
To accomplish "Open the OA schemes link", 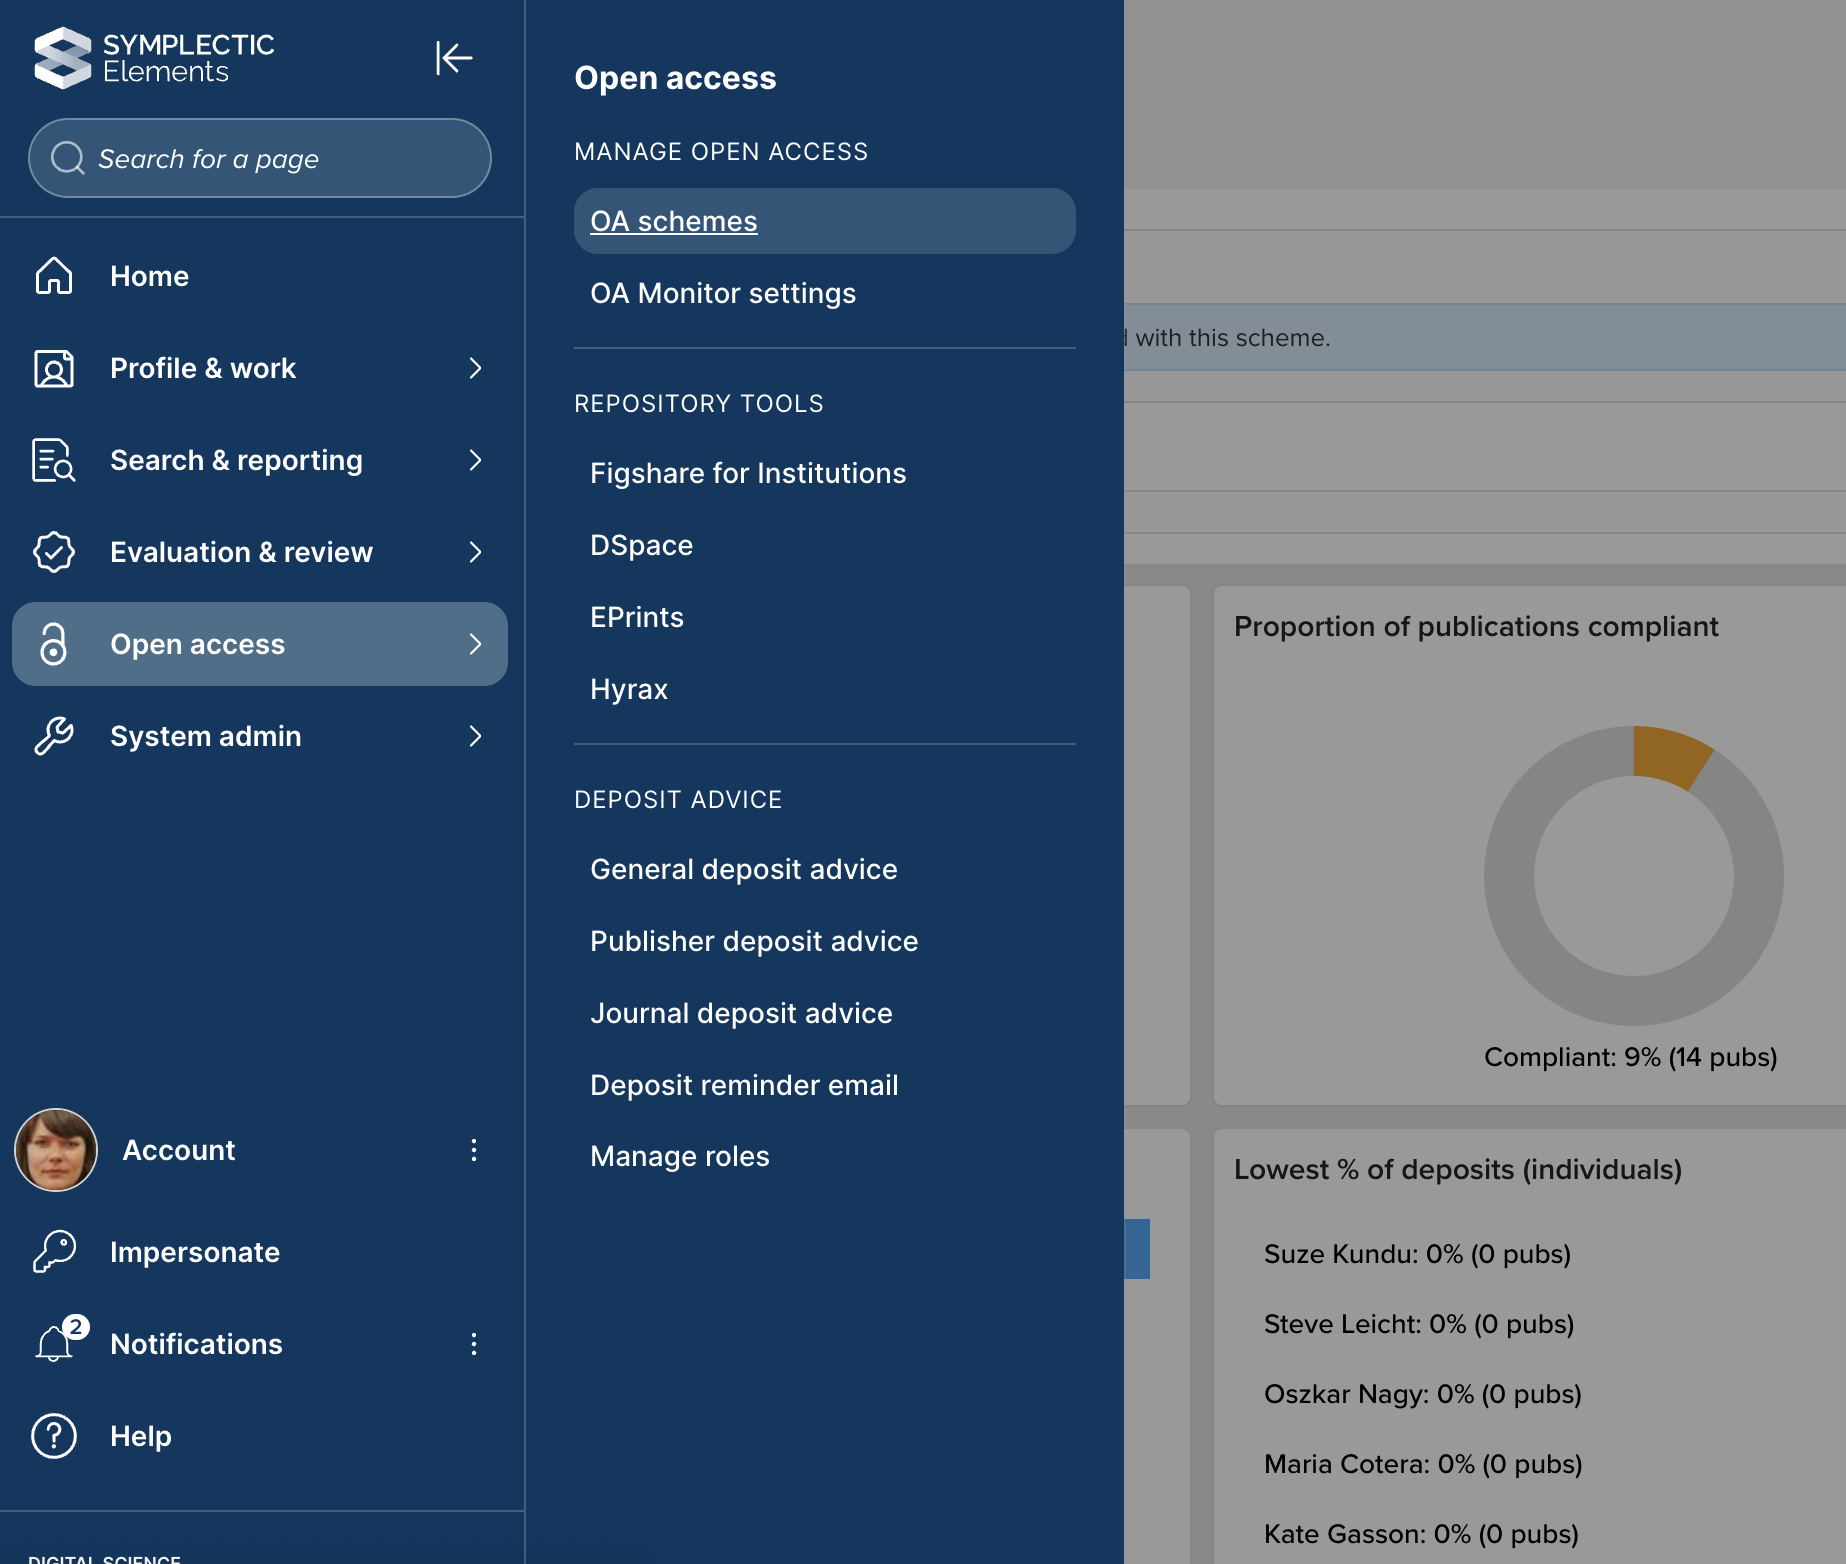I will point(673,221).
